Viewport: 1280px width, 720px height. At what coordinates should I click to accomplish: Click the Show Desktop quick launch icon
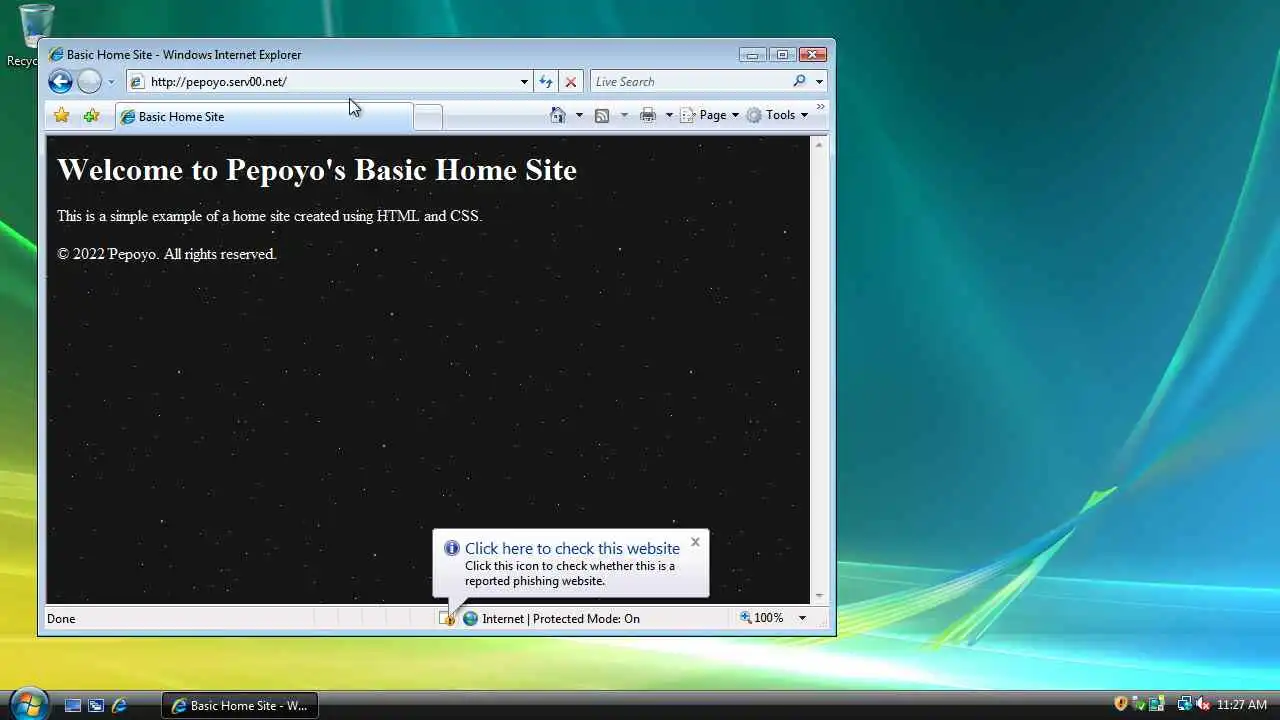pos(73,705)
